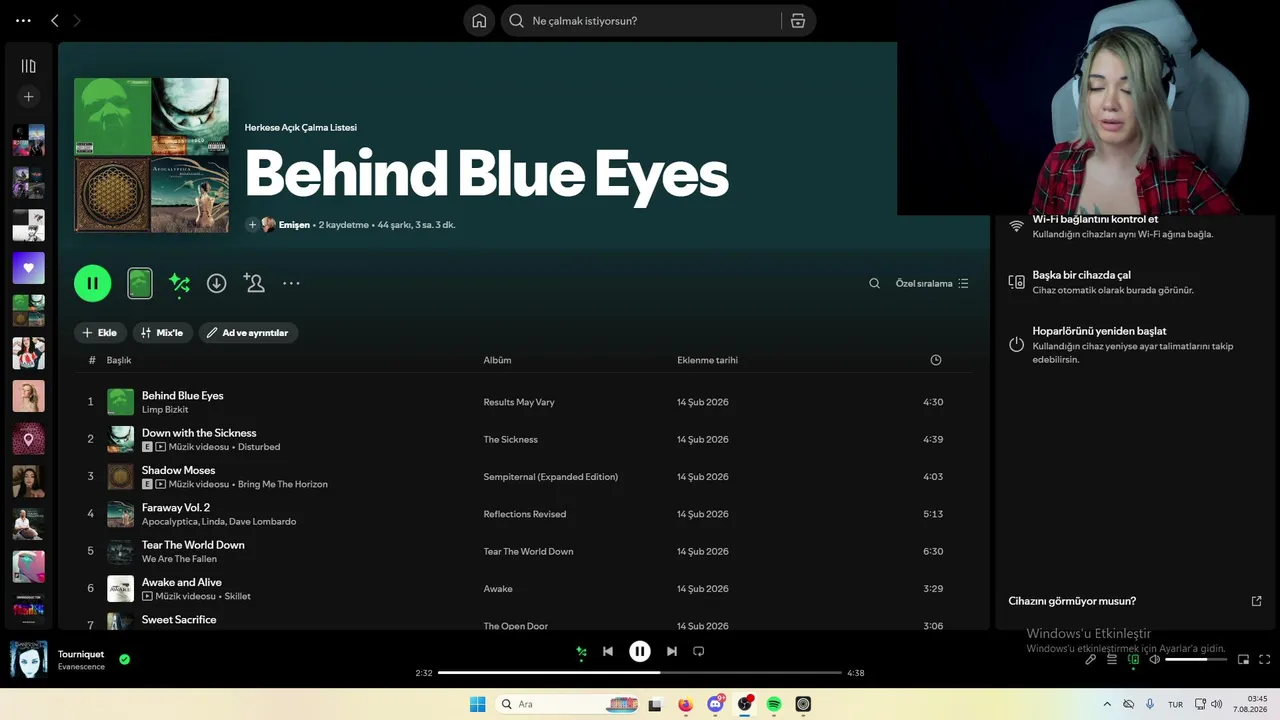The image size is (1280, 720).
Task: Open the Spotify Home page icon
Action: coord(479,21)
